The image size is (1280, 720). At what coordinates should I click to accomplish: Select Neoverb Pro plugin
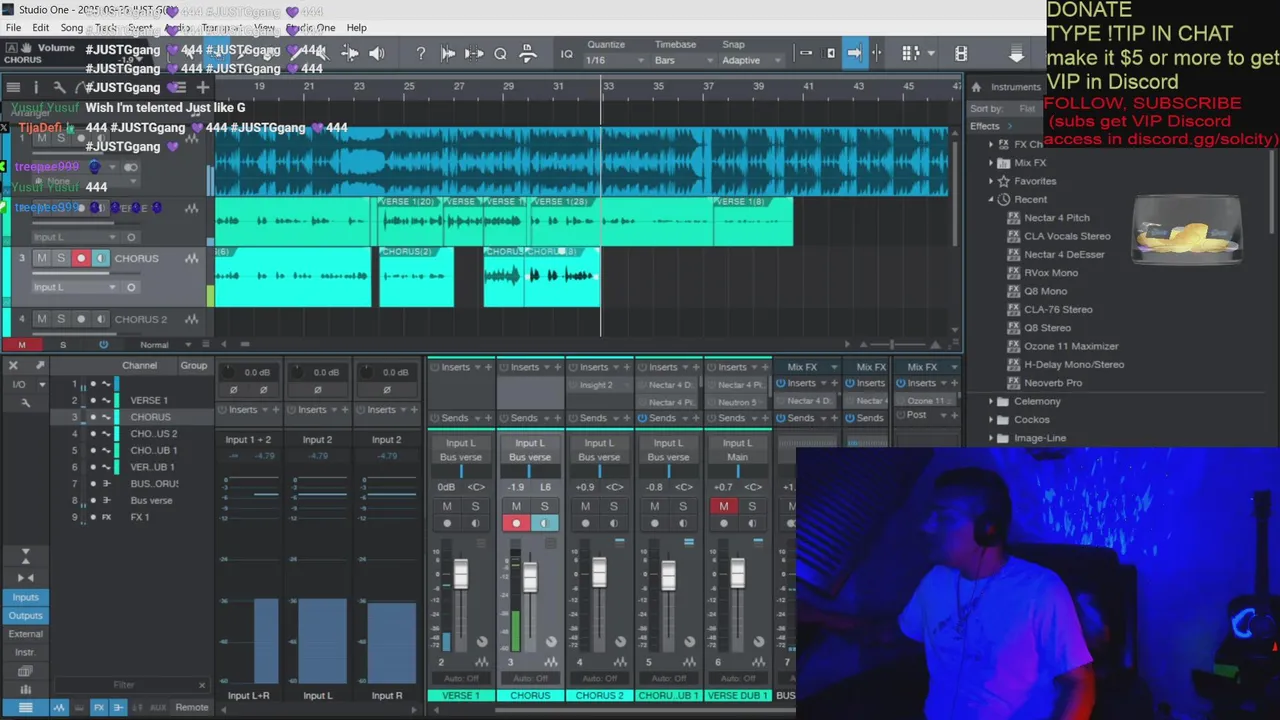click(x=1053, y=383)
